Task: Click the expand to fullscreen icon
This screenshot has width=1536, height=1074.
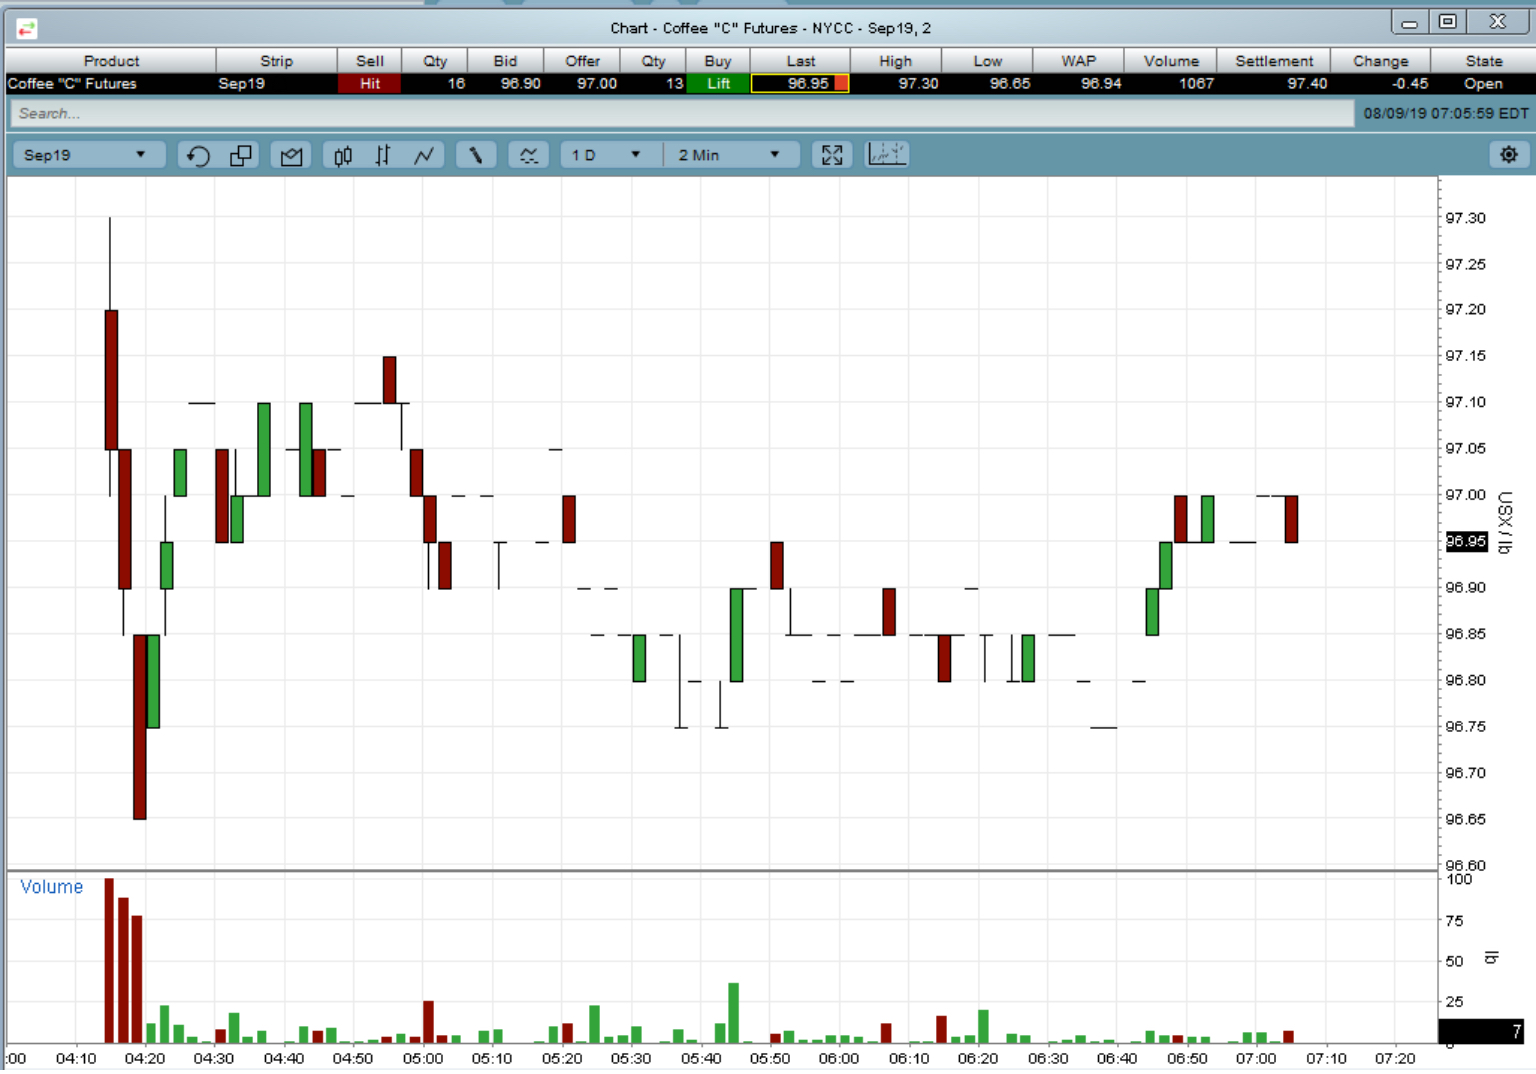Action: click(x=832, y=155)
